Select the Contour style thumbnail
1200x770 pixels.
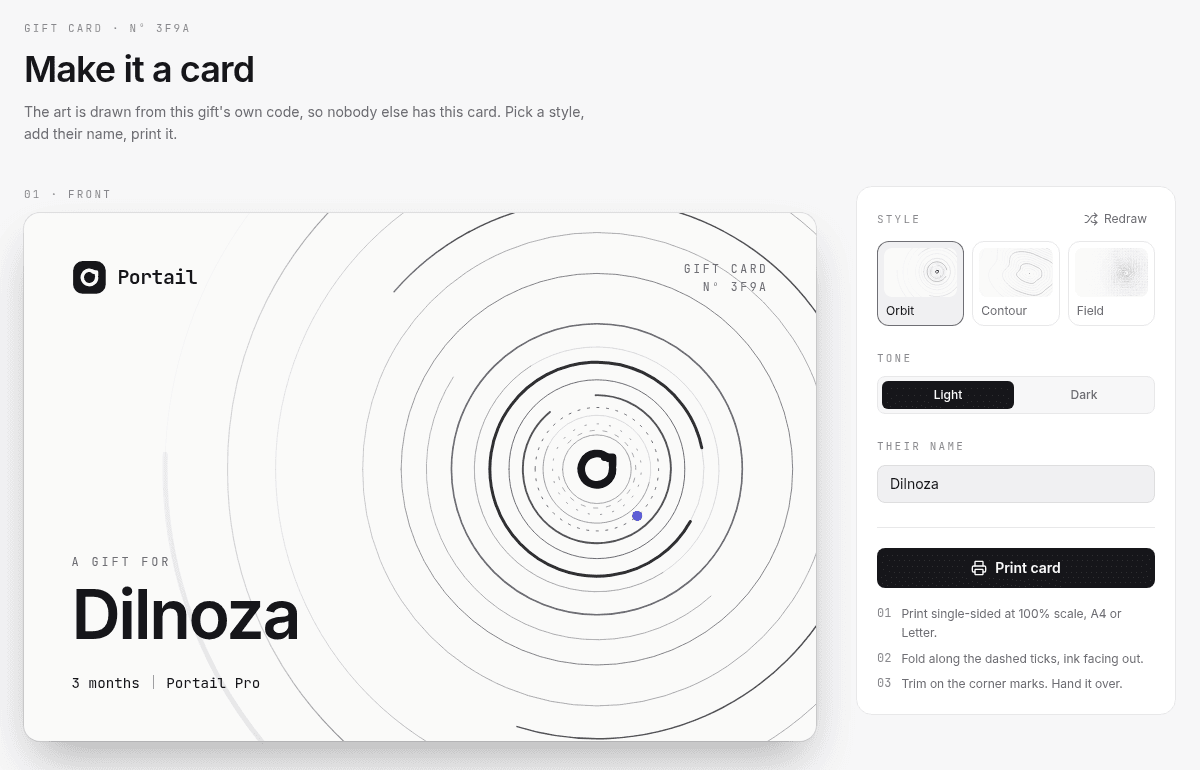coord(1016,283)
